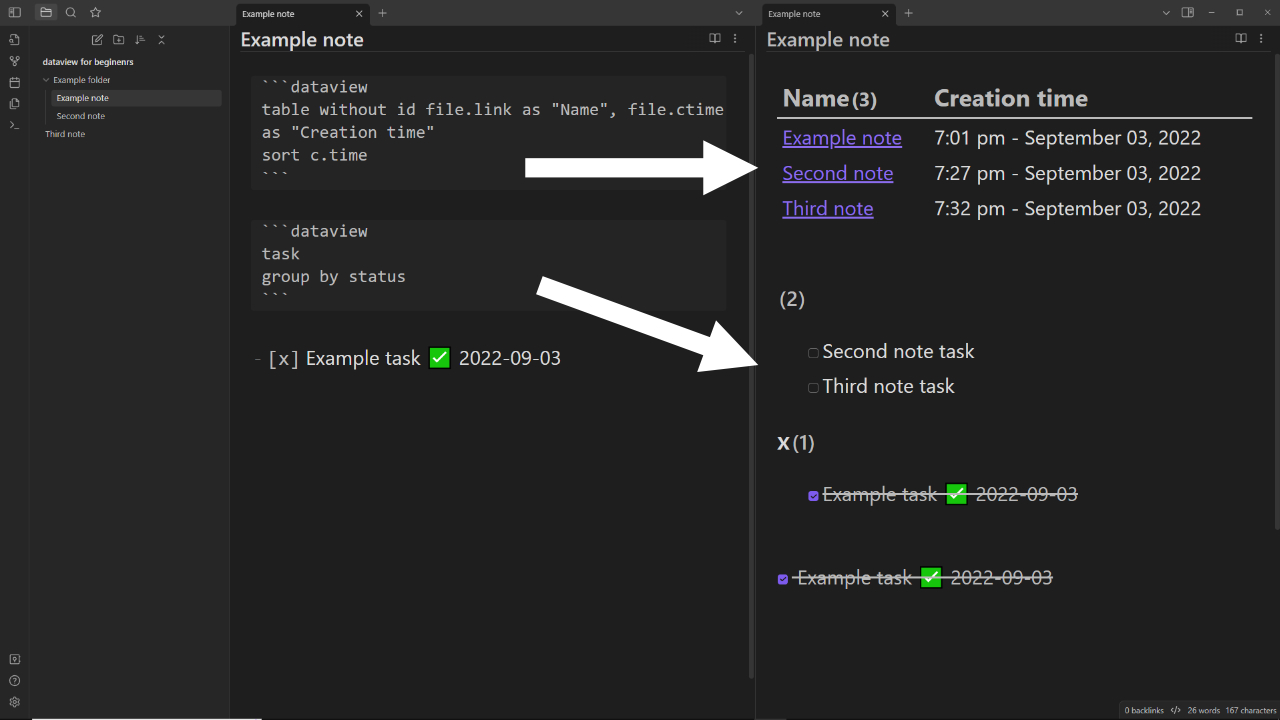Create a new note with the pencil icon
Image resolution: width=1280 pixels, height=720 pixels.
tap(96, 39)
